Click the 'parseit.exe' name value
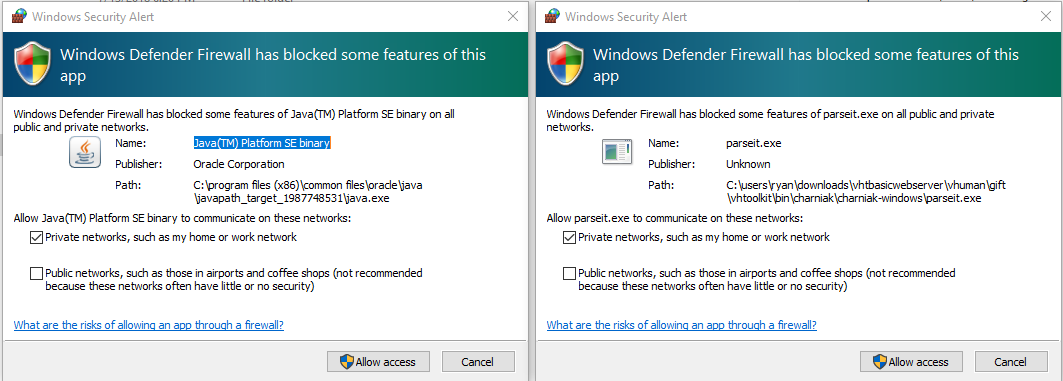The height and width of the screenshot is (381, 1063). point(753,143)
